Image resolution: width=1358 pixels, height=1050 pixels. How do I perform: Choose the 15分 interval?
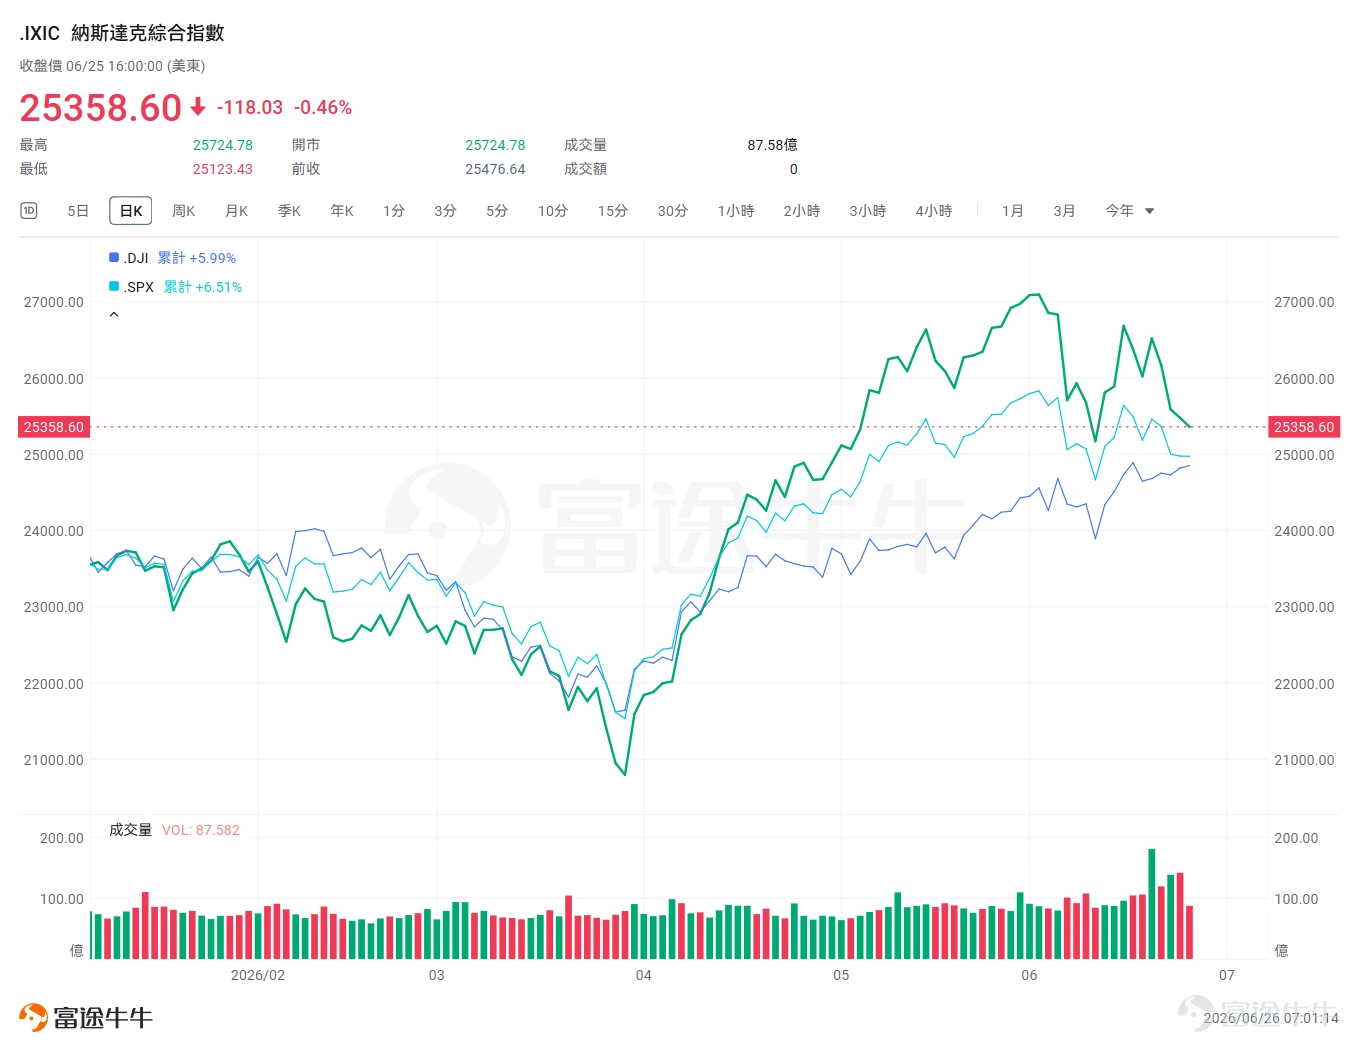point(613,211)
